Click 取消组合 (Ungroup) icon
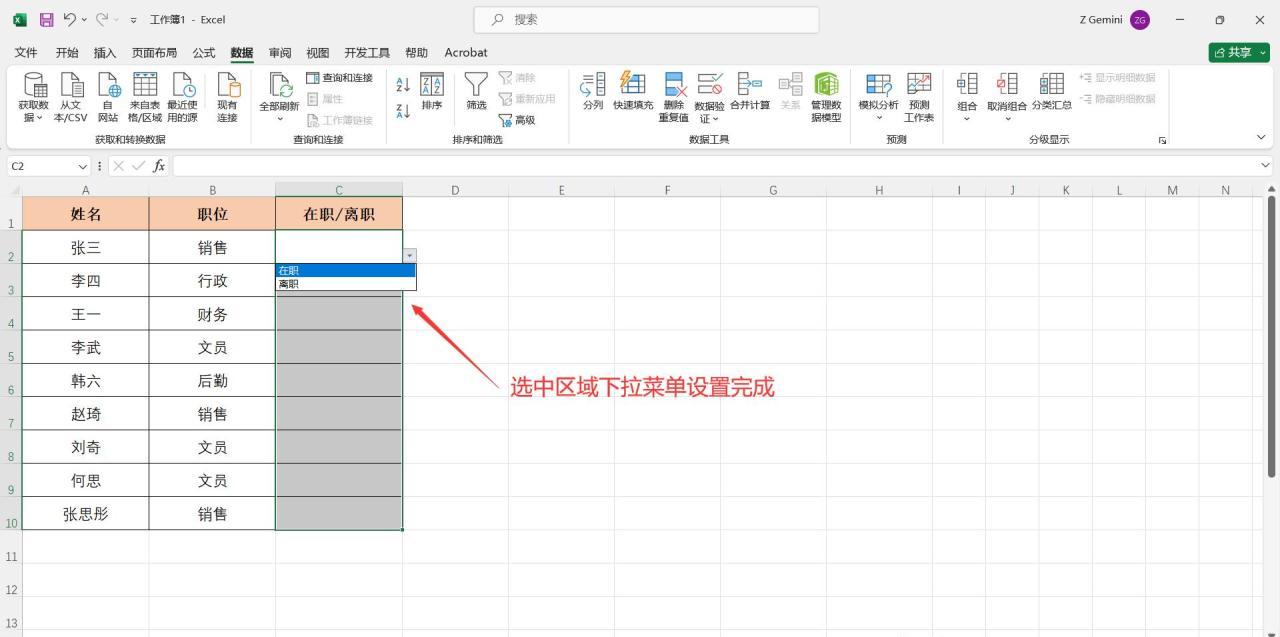 point(1007,97)
